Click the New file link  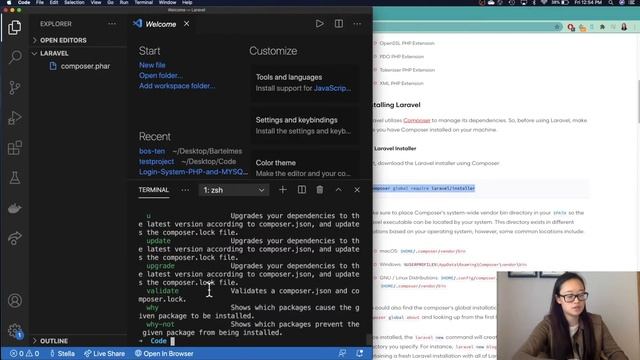152,65
